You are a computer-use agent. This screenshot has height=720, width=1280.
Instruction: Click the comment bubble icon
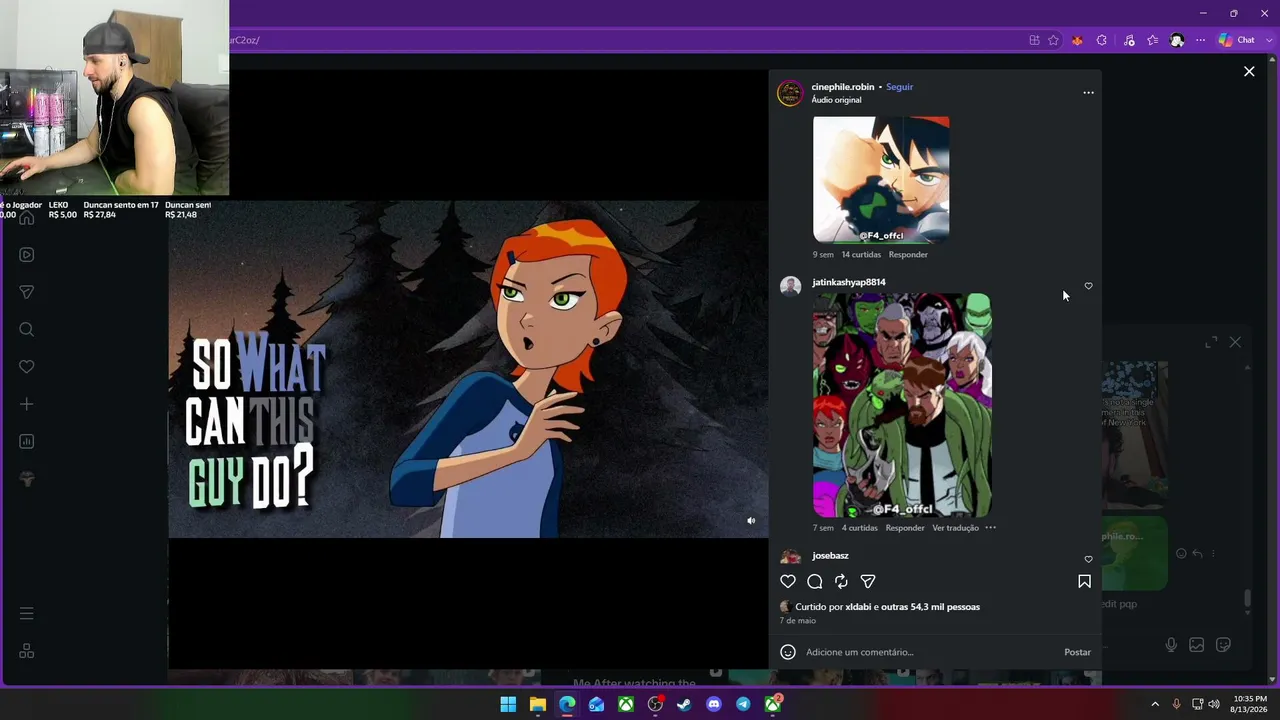[x=815, y=581]
